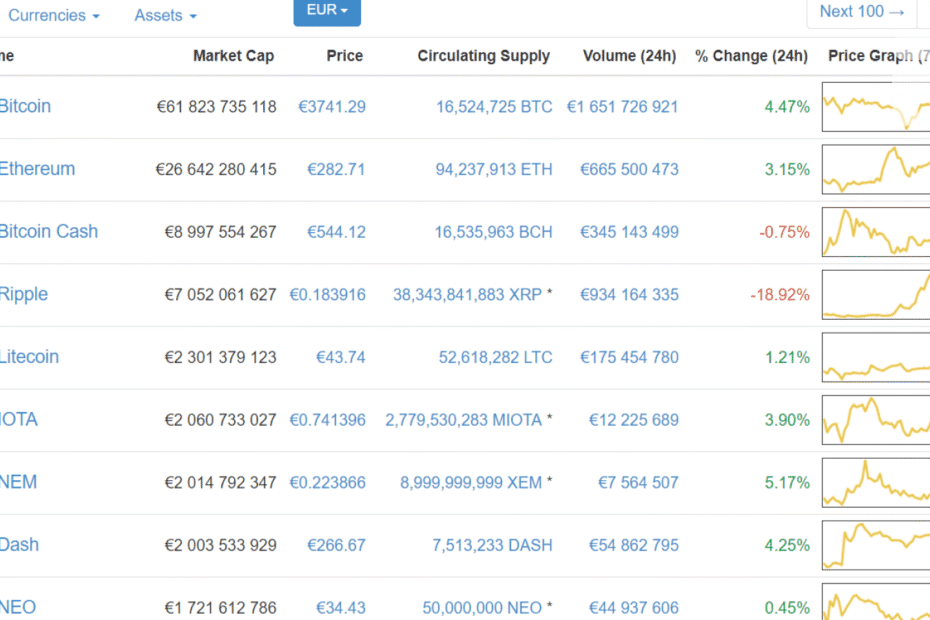Click Ripple volume €934 164 335

pos(629,295)
